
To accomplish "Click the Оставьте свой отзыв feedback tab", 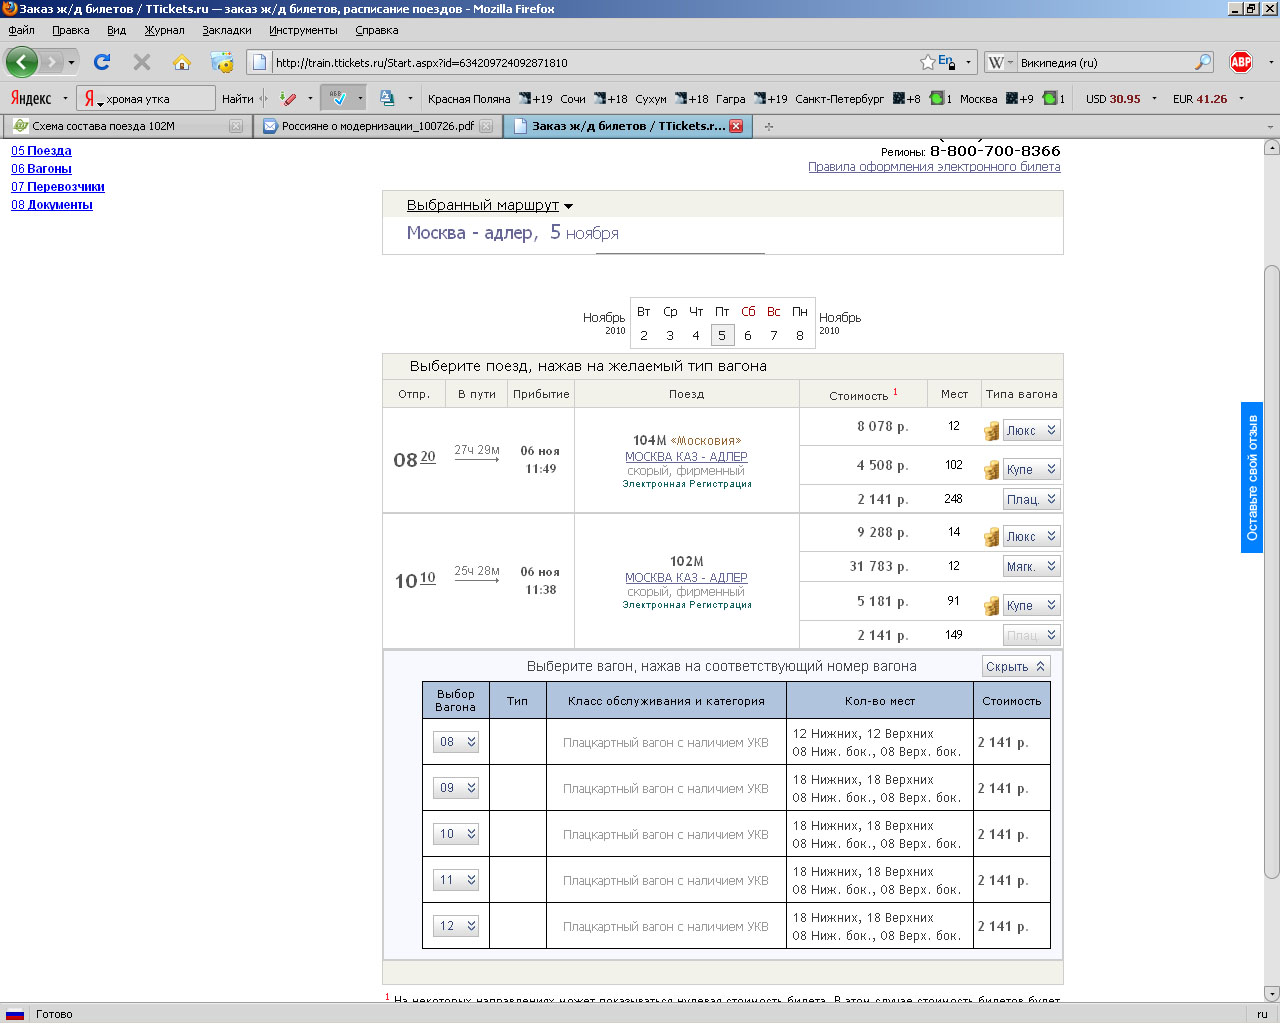I will tap(1252, 477).
